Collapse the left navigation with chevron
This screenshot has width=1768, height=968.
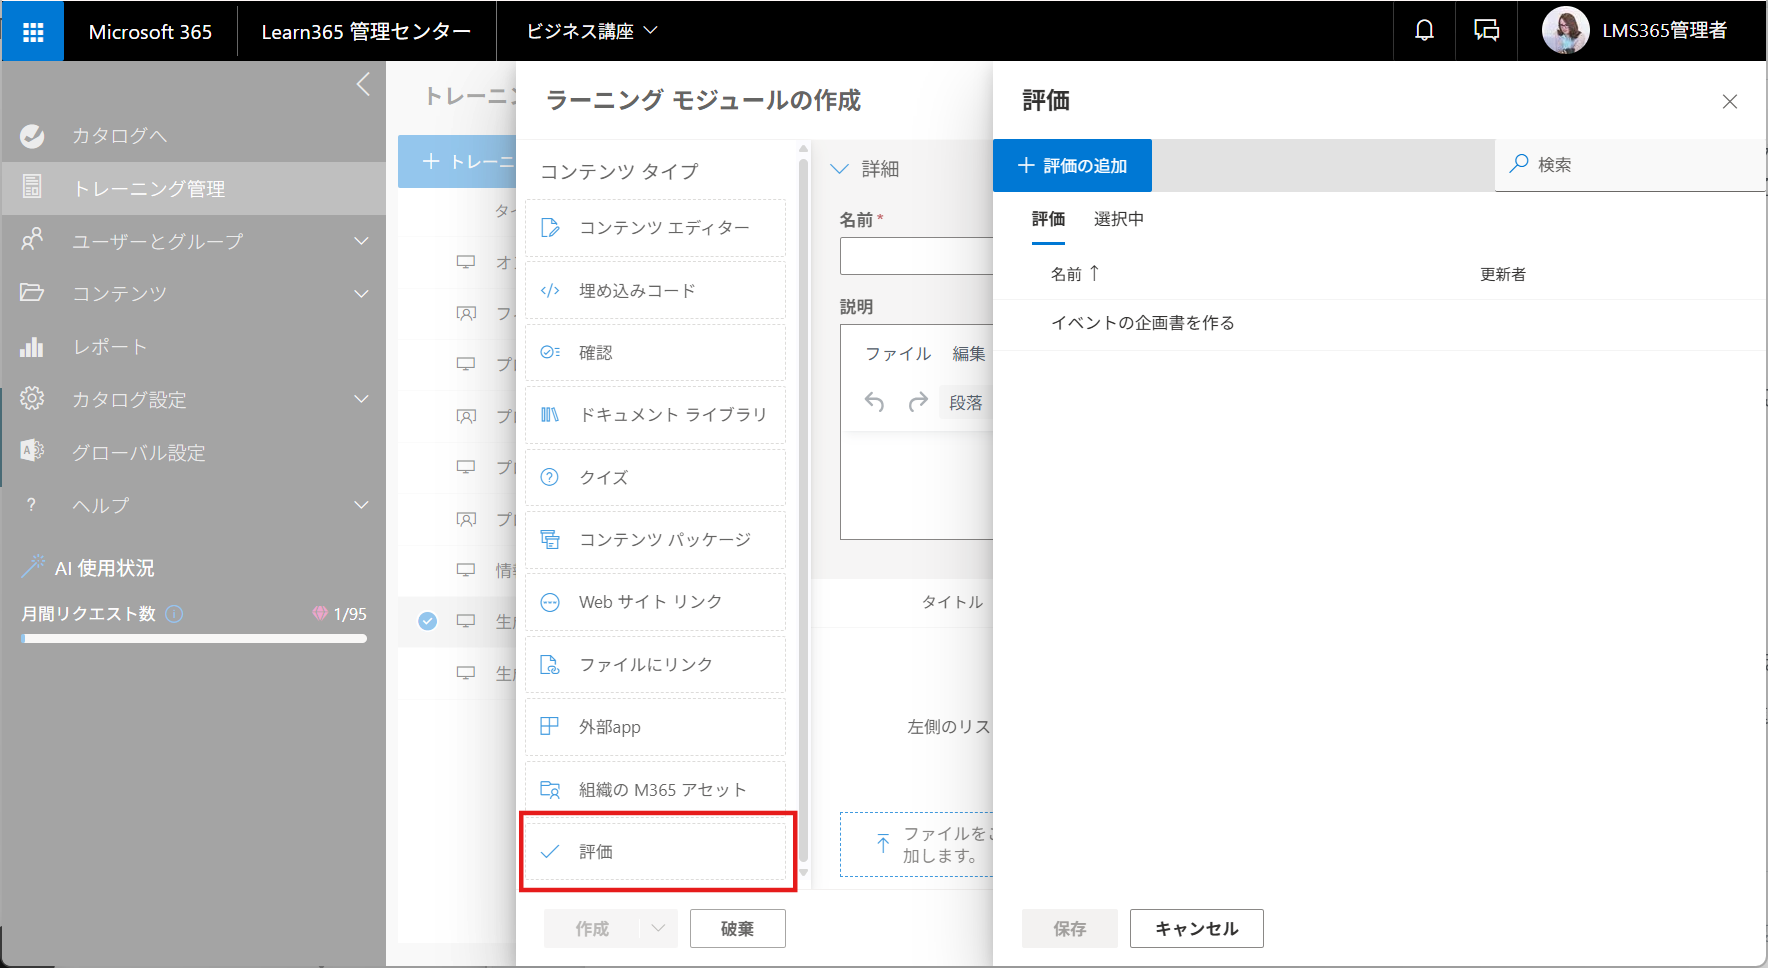(x=363, y=84)
